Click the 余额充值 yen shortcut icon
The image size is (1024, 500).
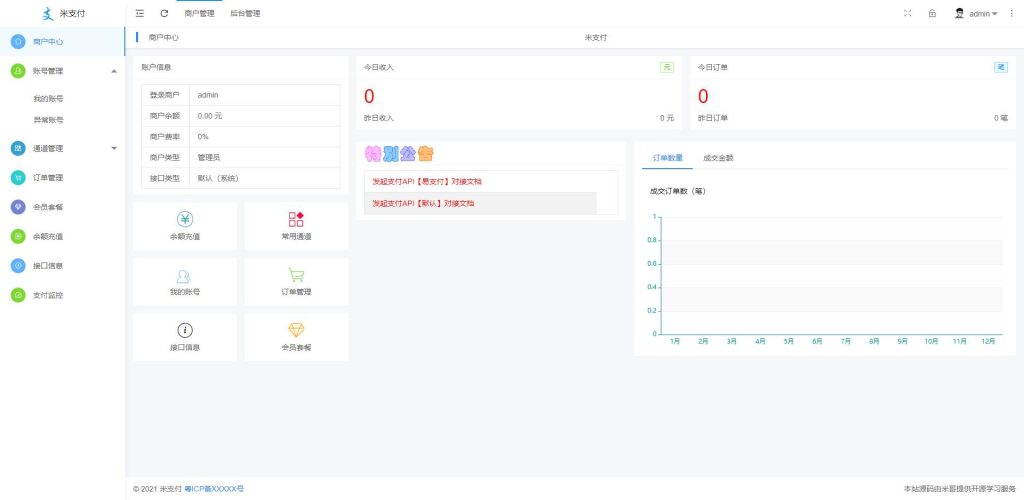click(x=185, y=220)
